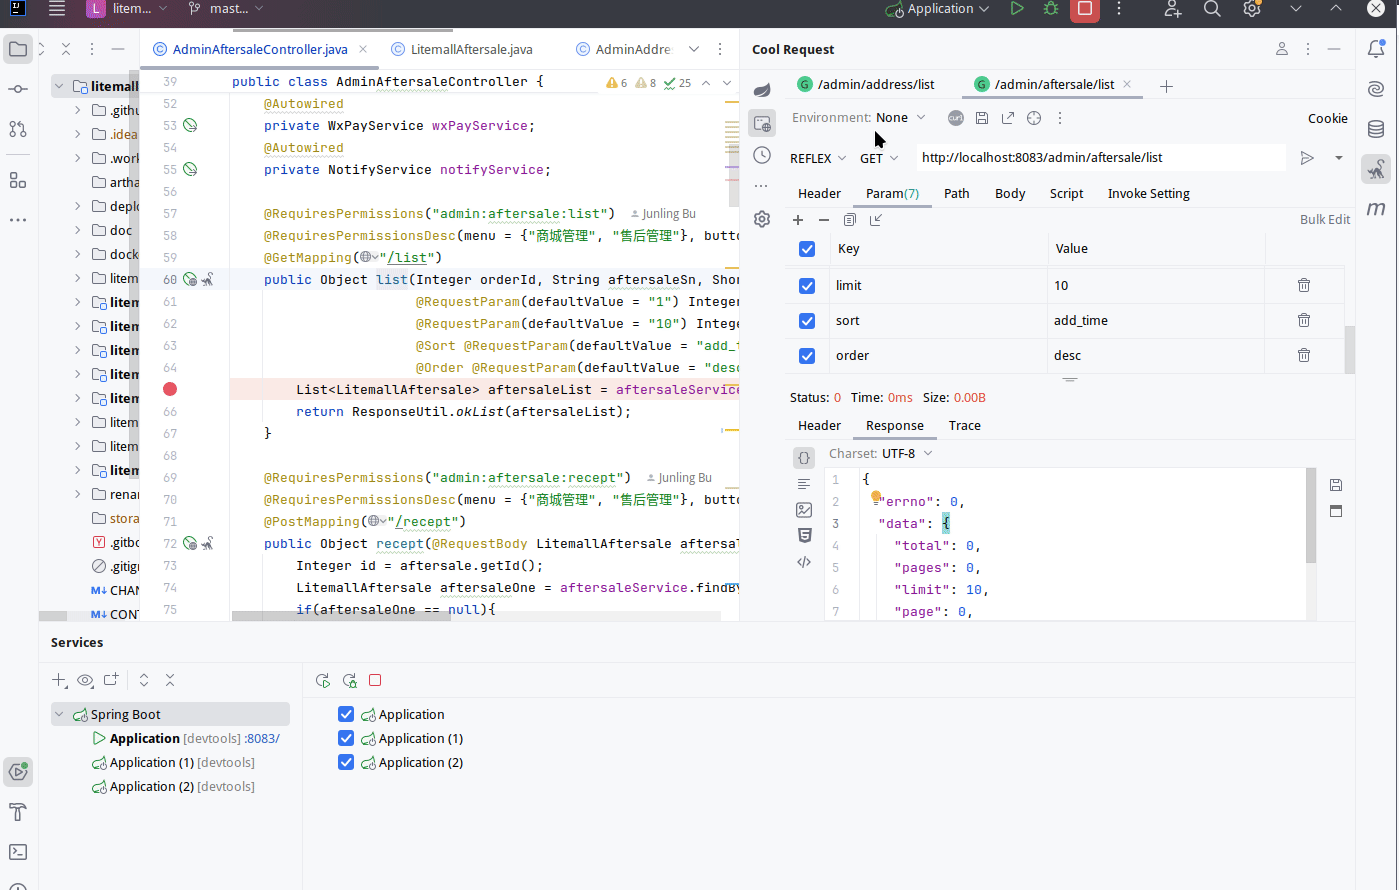Uncheck Application (1) checkbox

tap(346, 738)
